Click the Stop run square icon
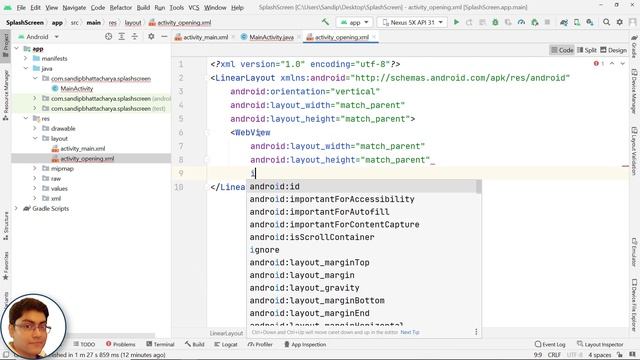 [547, 22]
